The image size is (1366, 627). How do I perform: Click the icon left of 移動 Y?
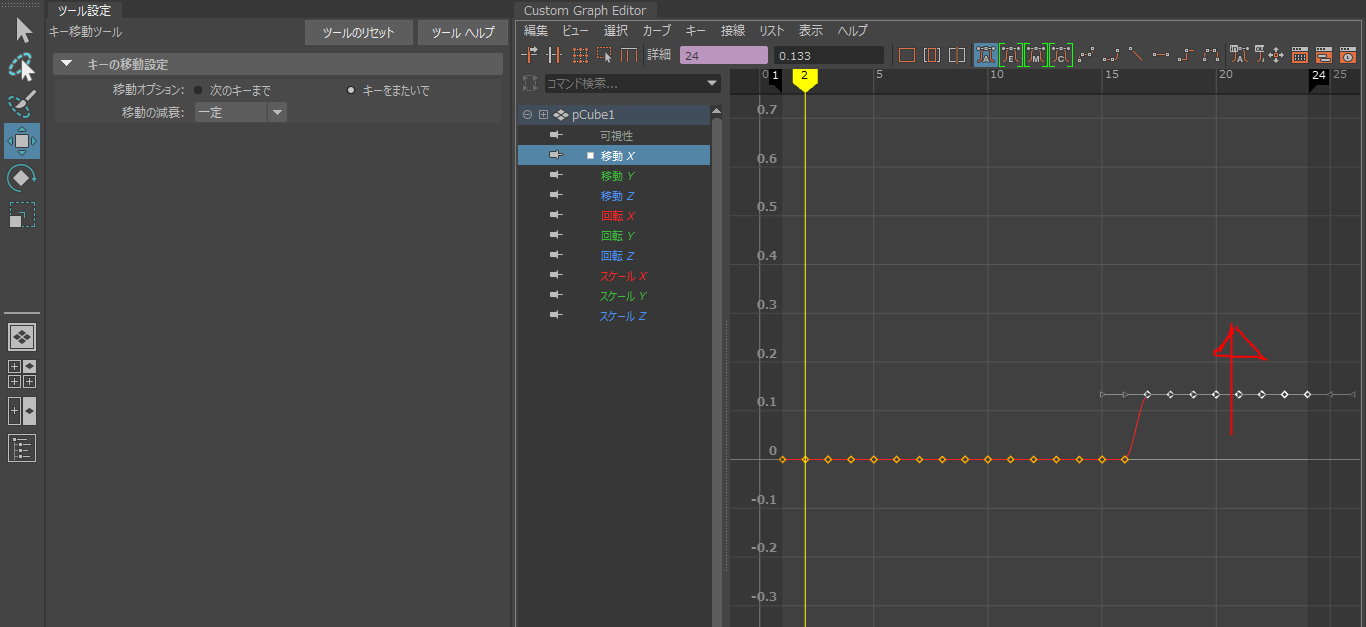(556, 175)
